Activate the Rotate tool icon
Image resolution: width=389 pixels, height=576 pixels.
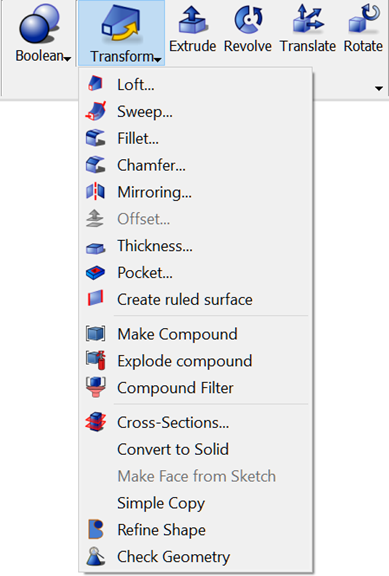coord(364,18)
